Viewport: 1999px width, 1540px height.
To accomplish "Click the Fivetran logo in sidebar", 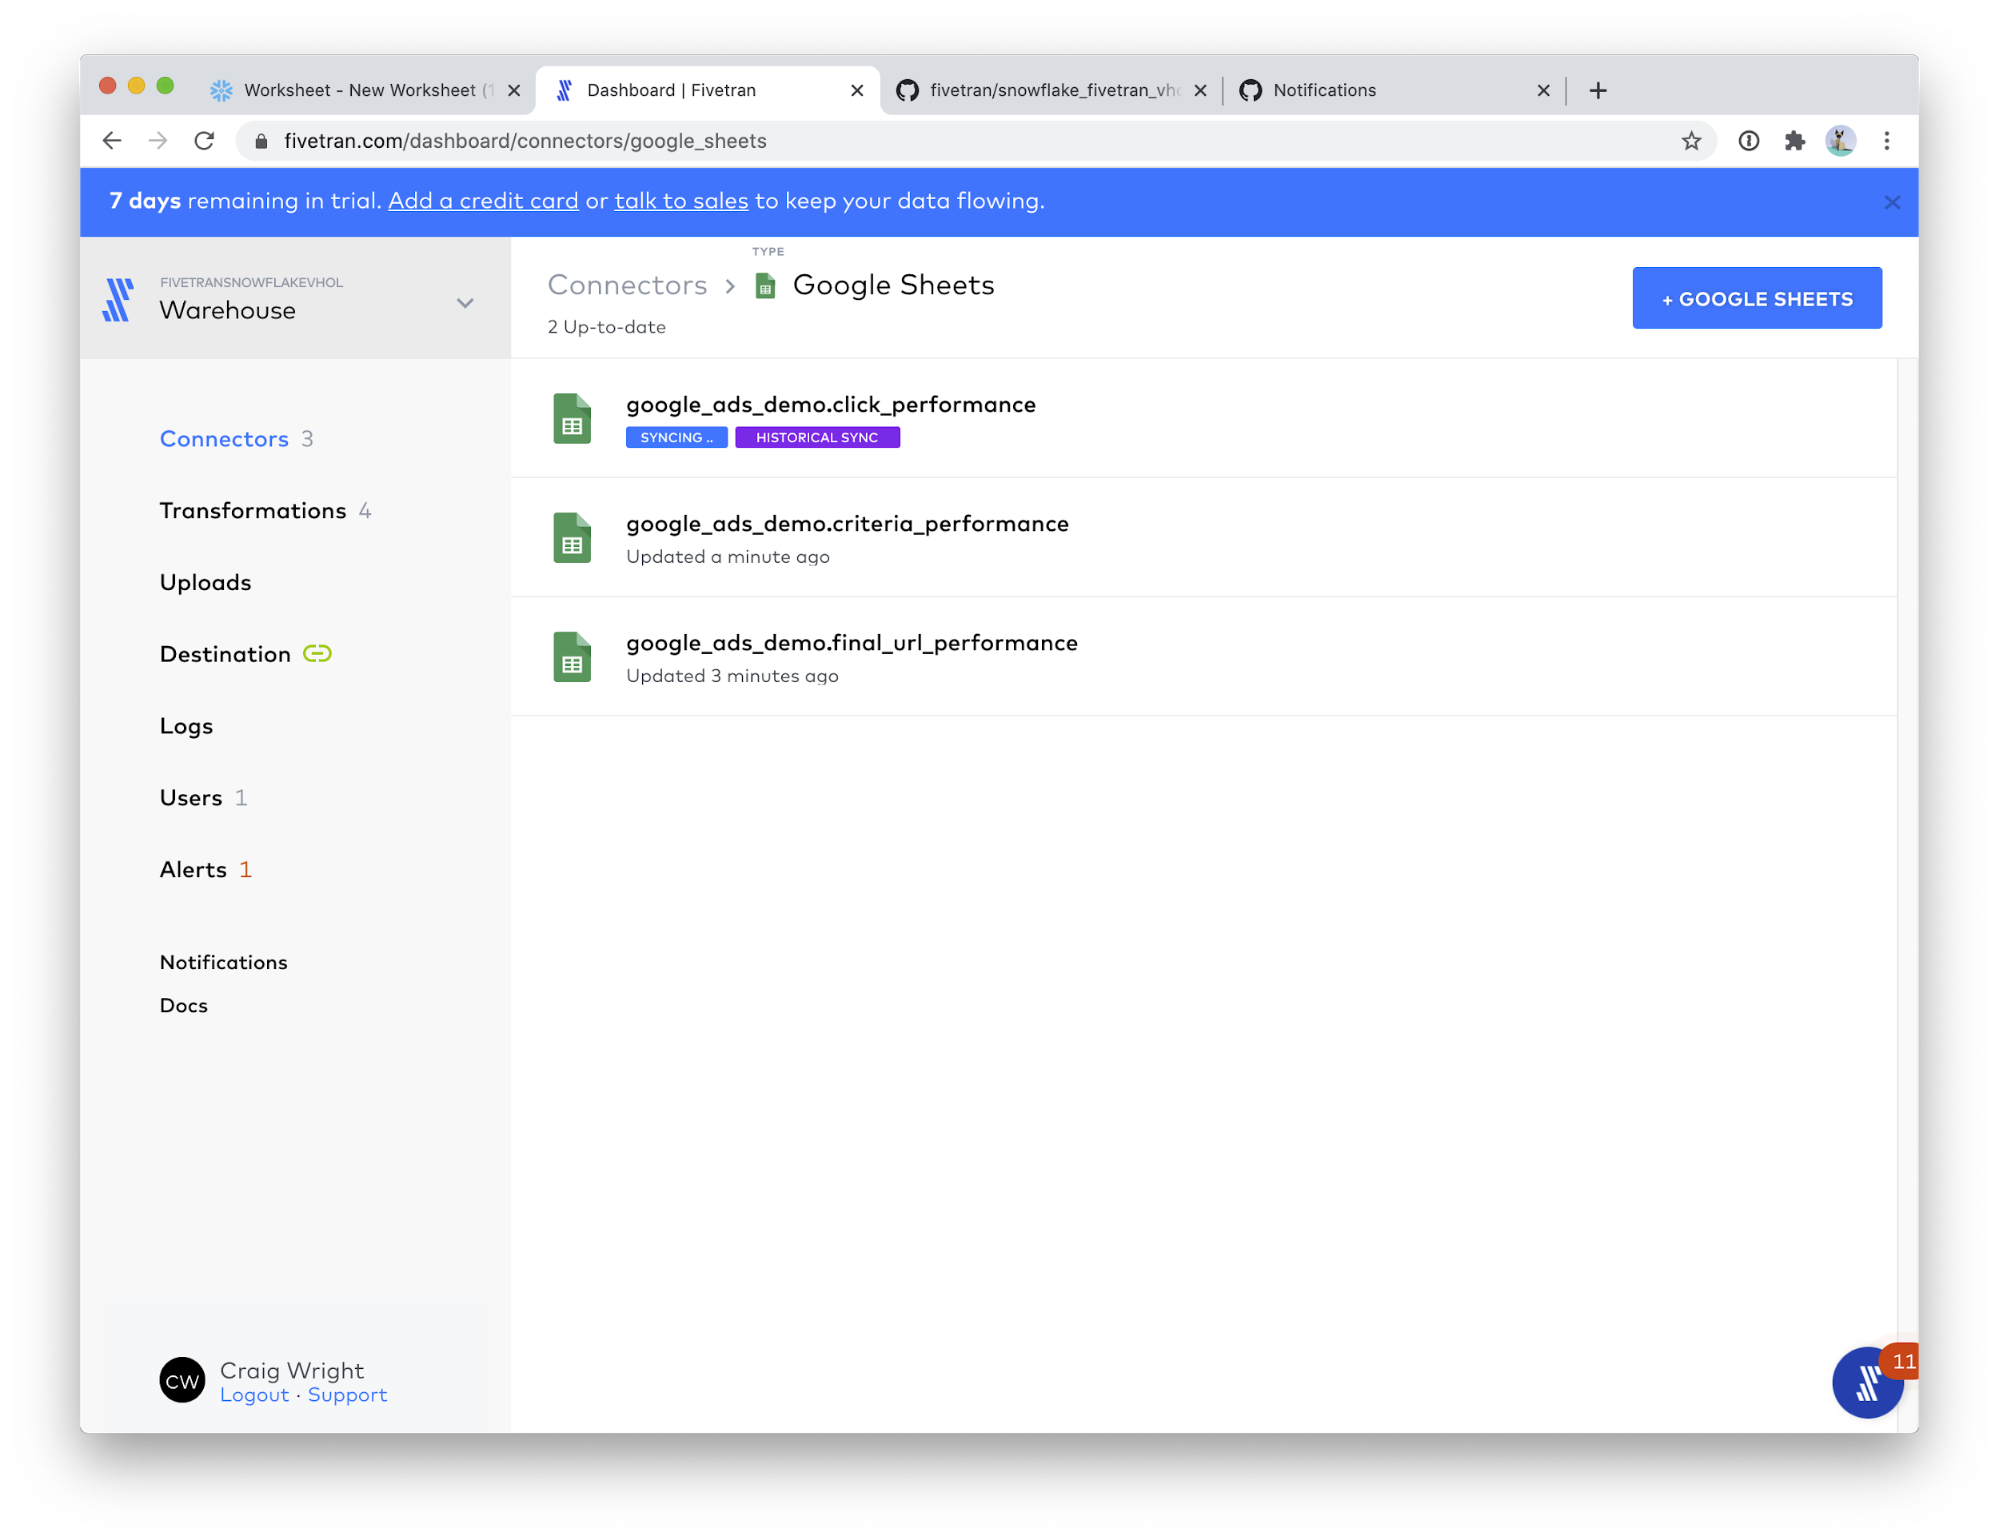I will tap(118, 300).
